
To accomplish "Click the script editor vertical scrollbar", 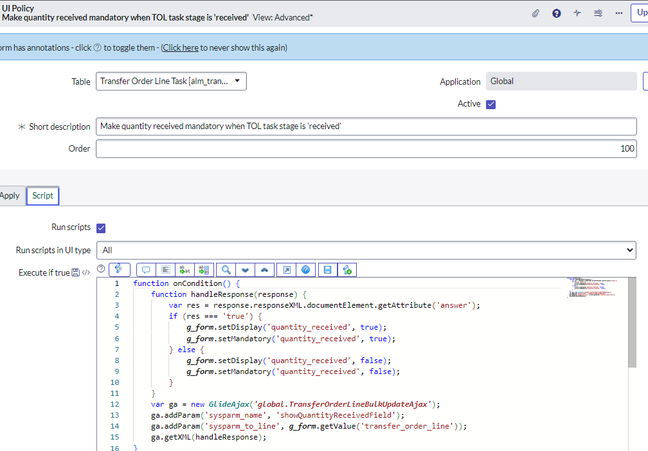I will [x=632, y=322].
